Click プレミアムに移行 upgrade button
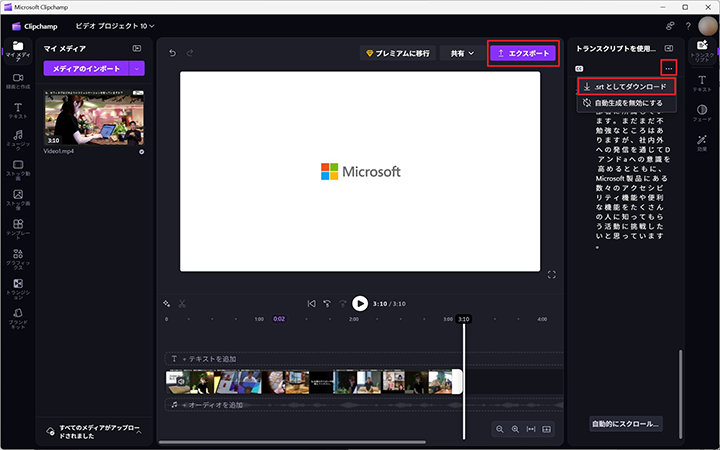The width and height of the screenshot is (720, 450). [398, 53]
